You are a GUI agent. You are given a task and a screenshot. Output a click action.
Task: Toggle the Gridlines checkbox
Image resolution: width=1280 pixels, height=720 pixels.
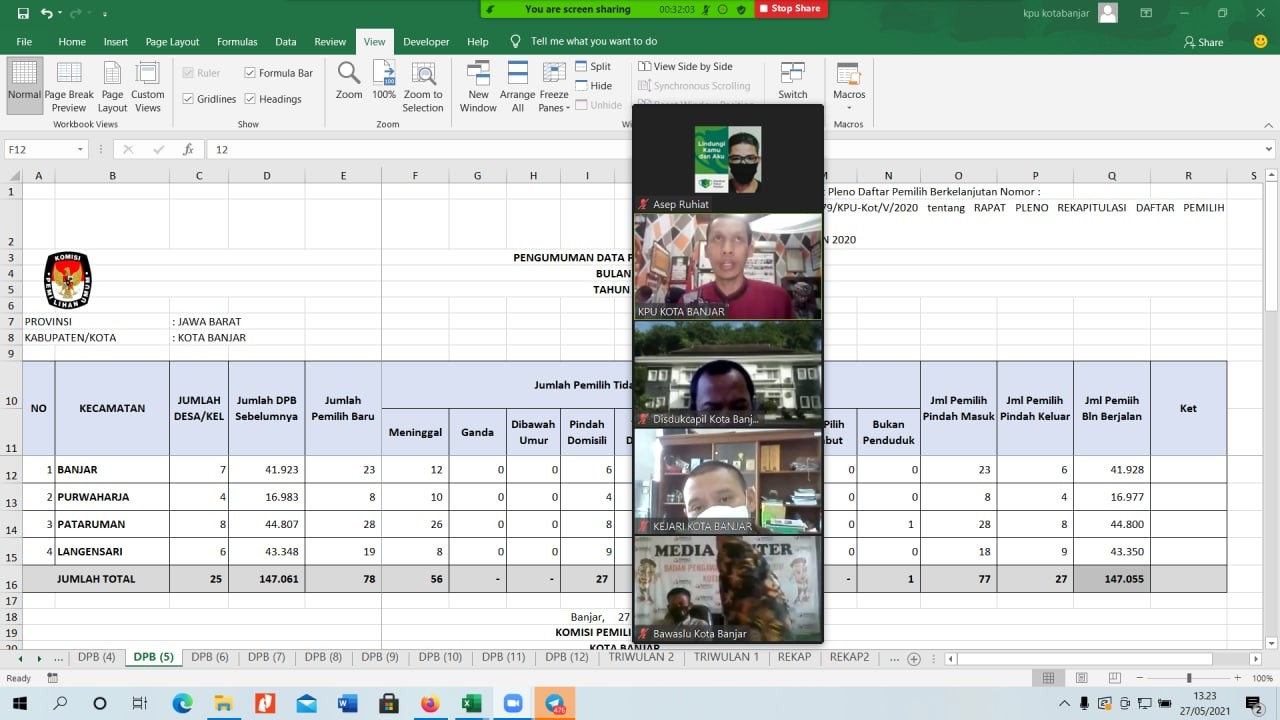[188, 99]
